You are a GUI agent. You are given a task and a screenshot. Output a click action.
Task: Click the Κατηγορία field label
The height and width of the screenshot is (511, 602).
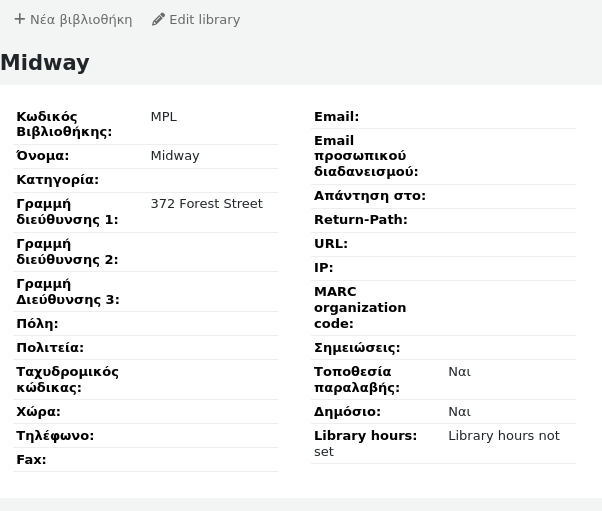(x=57, y=180)
